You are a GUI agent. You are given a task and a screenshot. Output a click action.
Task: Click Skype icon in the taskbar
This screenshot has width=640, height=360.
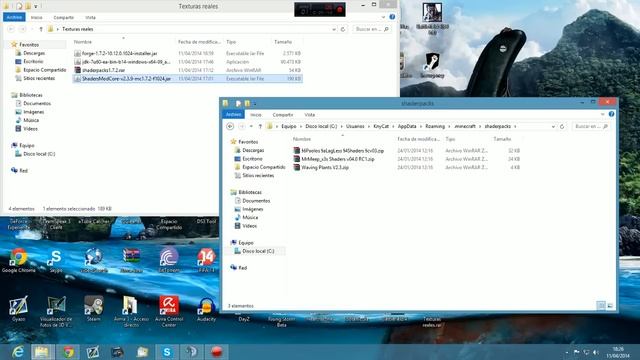(167, 352)
